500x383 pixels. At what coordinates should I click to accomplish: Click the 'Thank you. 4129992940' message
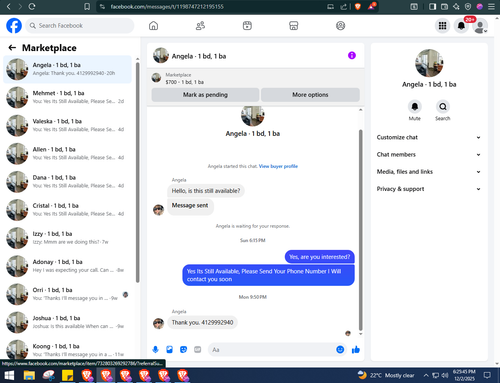202,322
